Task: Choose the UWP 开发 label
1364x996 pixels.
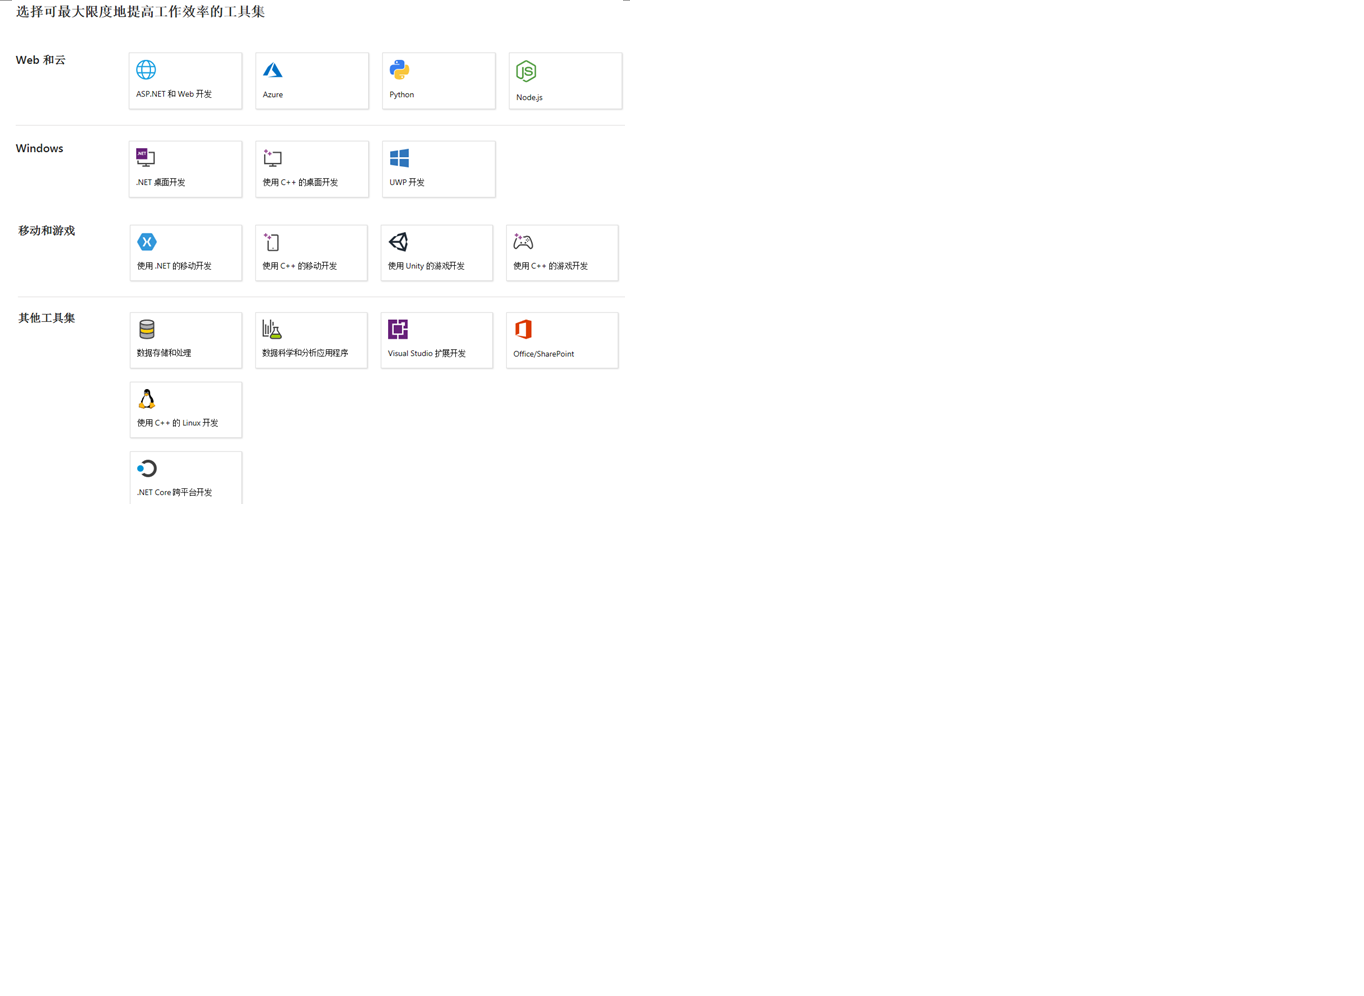Action: [407, 183]
